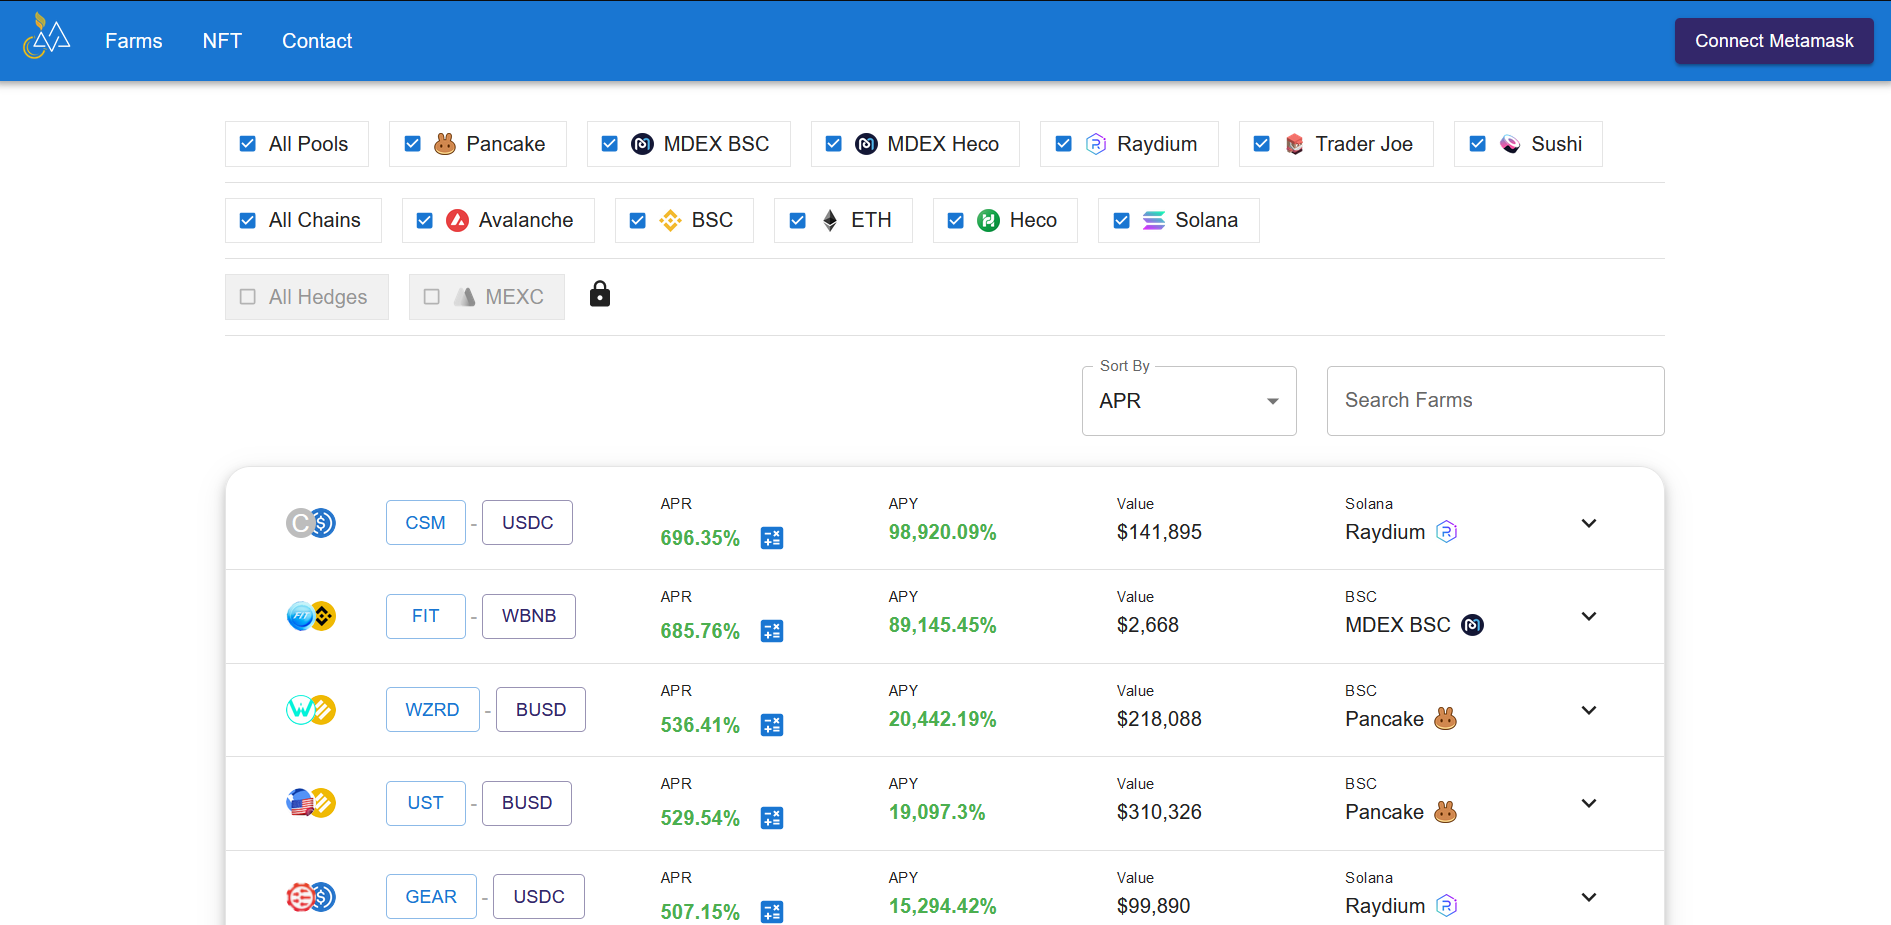Viewport: 1891px width, 925px height.
Task: Uncheck the Raydium pool filter
Action: pyautogui.click(x=1064, y=144)
